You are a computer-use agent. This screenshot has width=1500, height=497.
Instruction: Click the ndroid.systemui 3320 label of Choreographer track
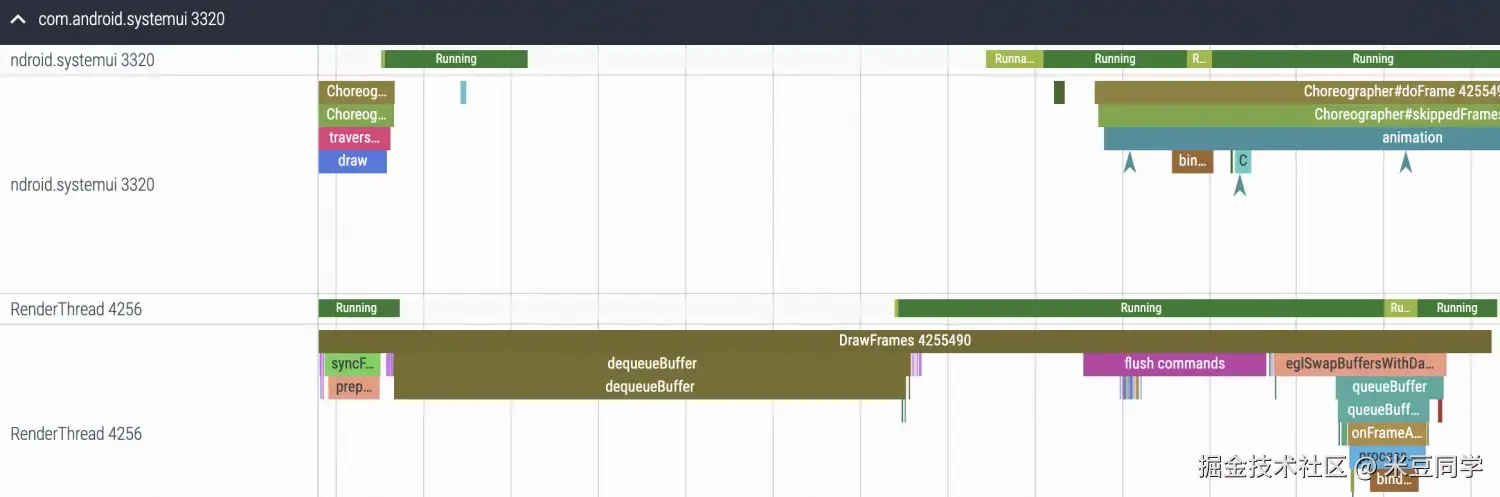tap(82, 185)
